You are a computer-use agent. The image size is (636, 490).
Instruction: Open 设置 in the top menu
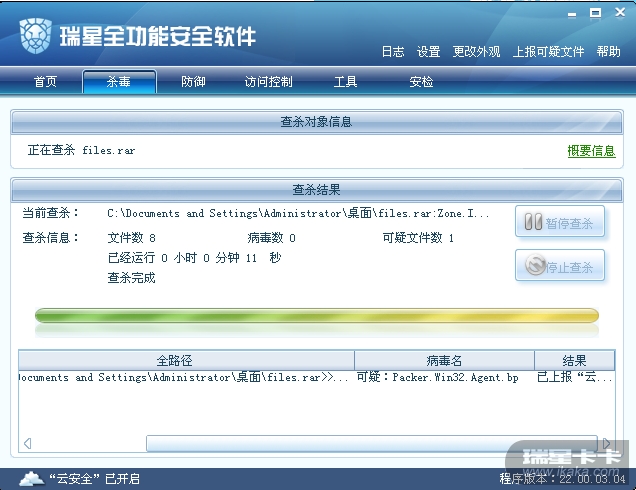coord(428,52)
